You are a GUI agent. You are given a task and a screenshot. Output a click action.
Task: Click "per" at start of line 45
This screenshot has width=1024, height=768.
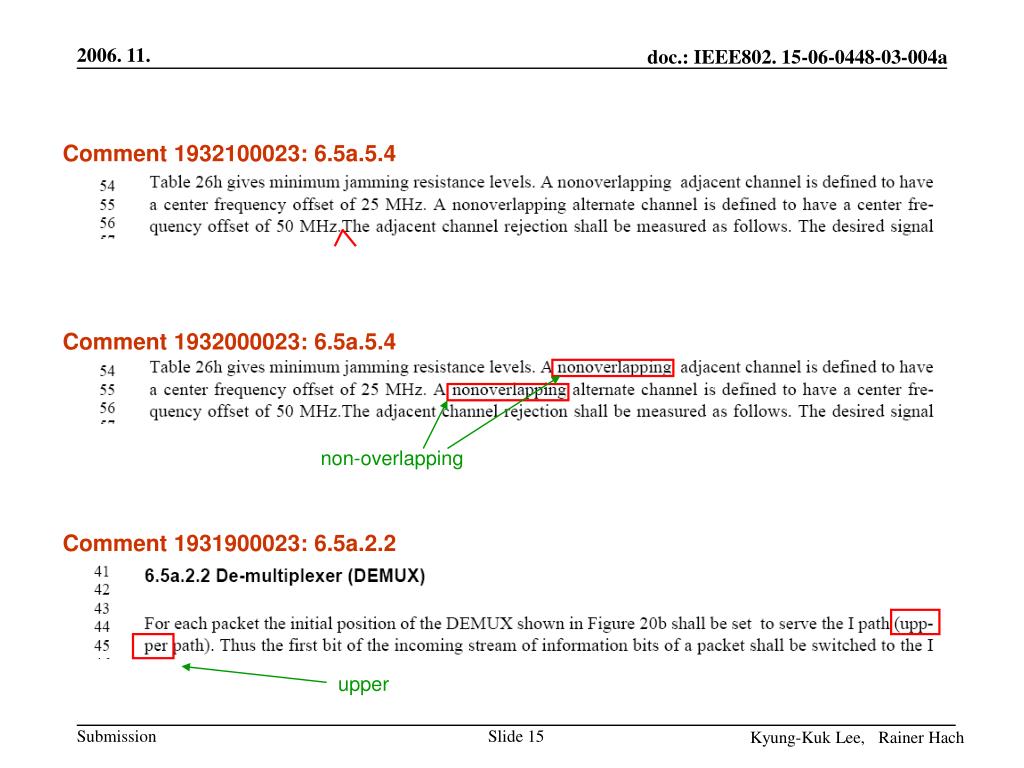[x=155, y=647]
